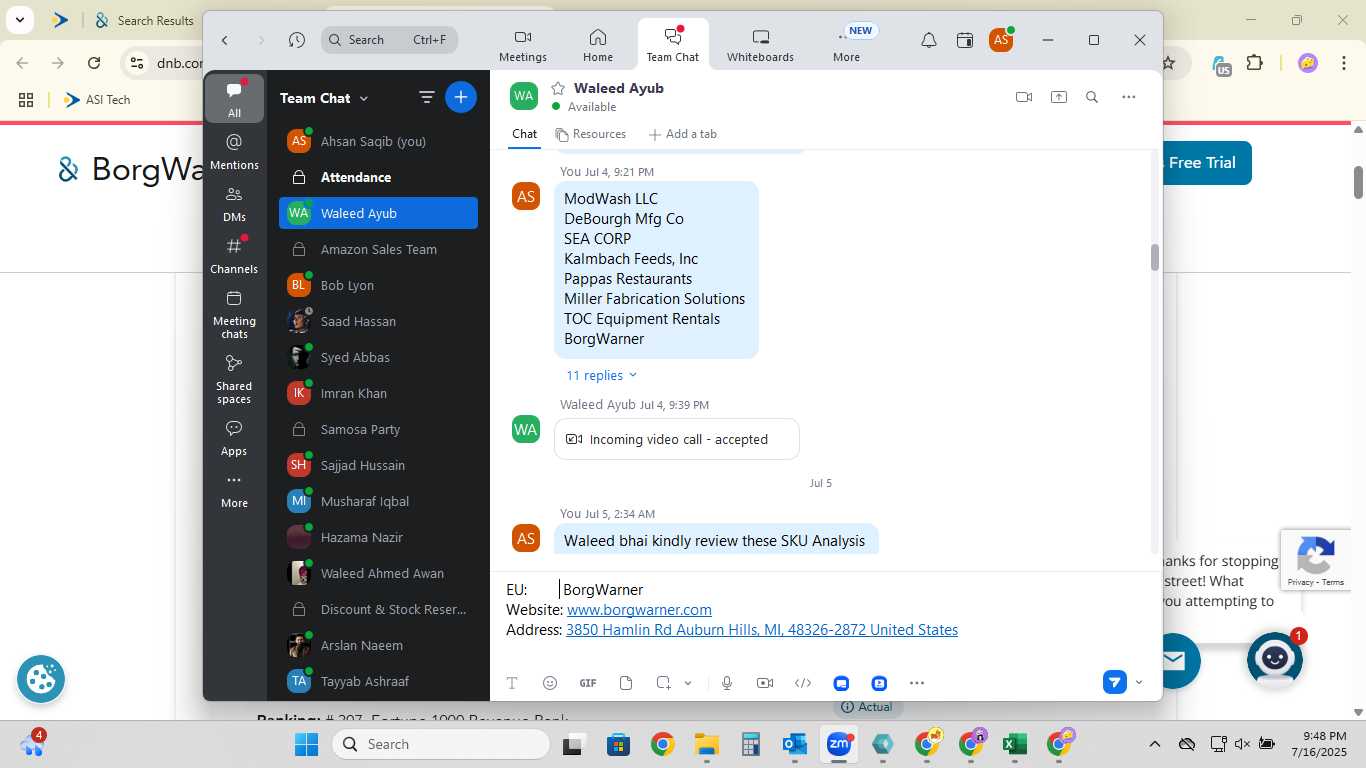Start a video call with Waleed Ayub

pyautogui.click(x=1024, y=97)
